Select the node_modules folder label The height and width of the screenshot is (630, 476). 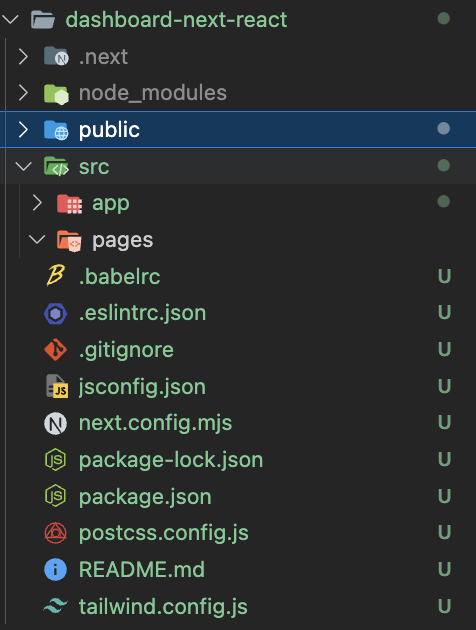click(153, 93)
